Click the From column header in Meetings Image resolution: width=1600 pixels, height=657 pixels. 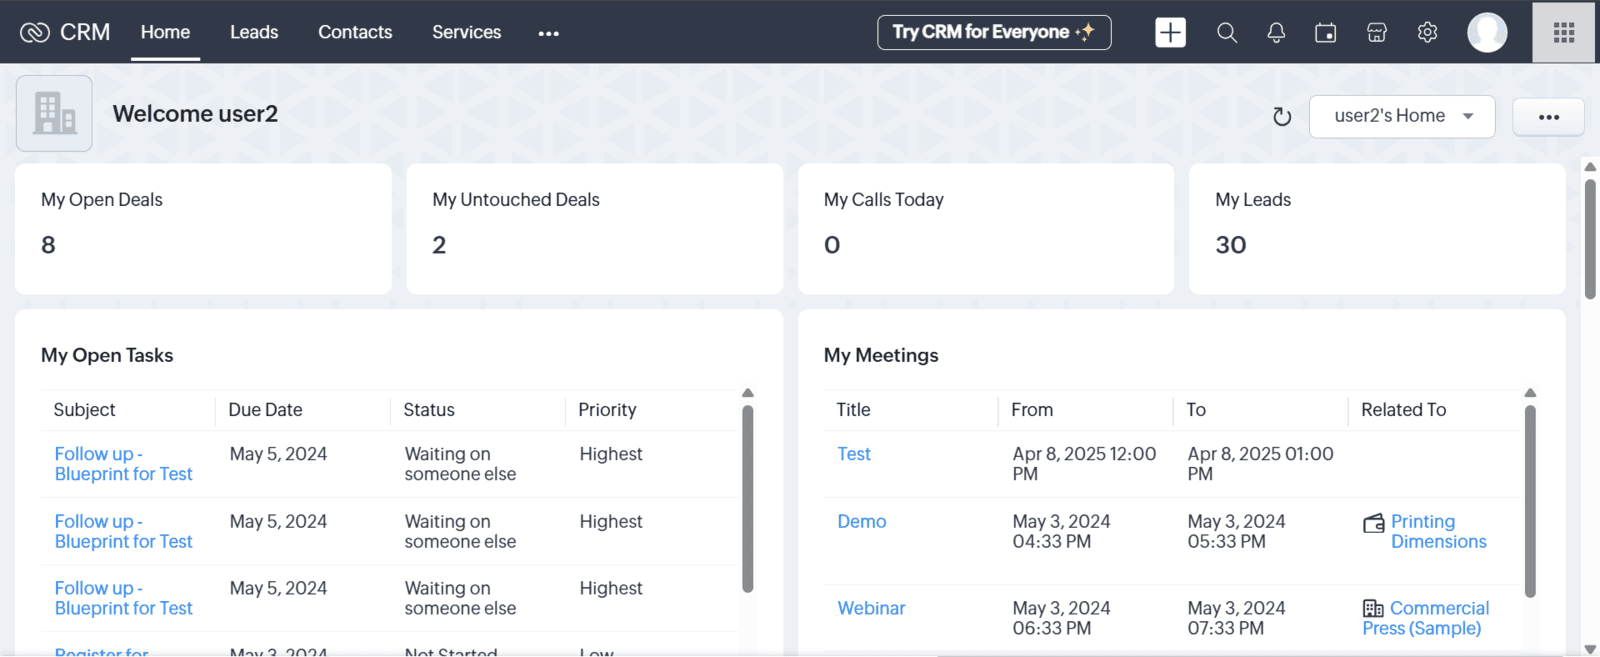[x=1032, y=410]
